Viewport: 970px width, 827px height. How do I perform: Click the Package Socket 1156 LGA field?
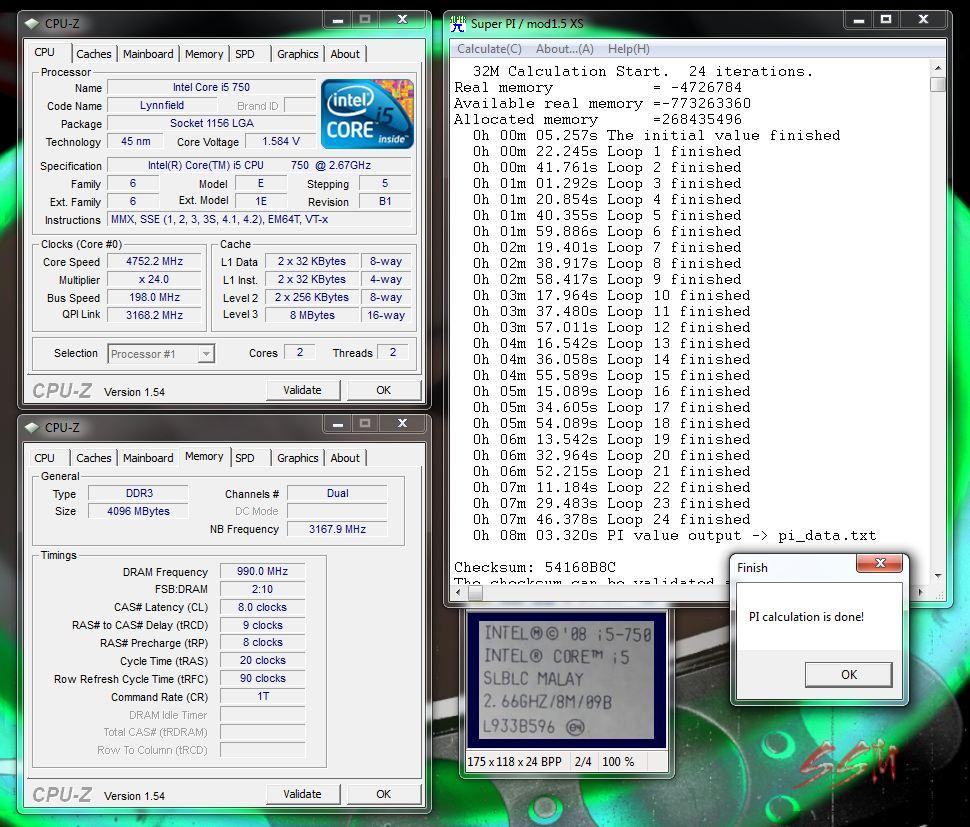tap(212, 124)
